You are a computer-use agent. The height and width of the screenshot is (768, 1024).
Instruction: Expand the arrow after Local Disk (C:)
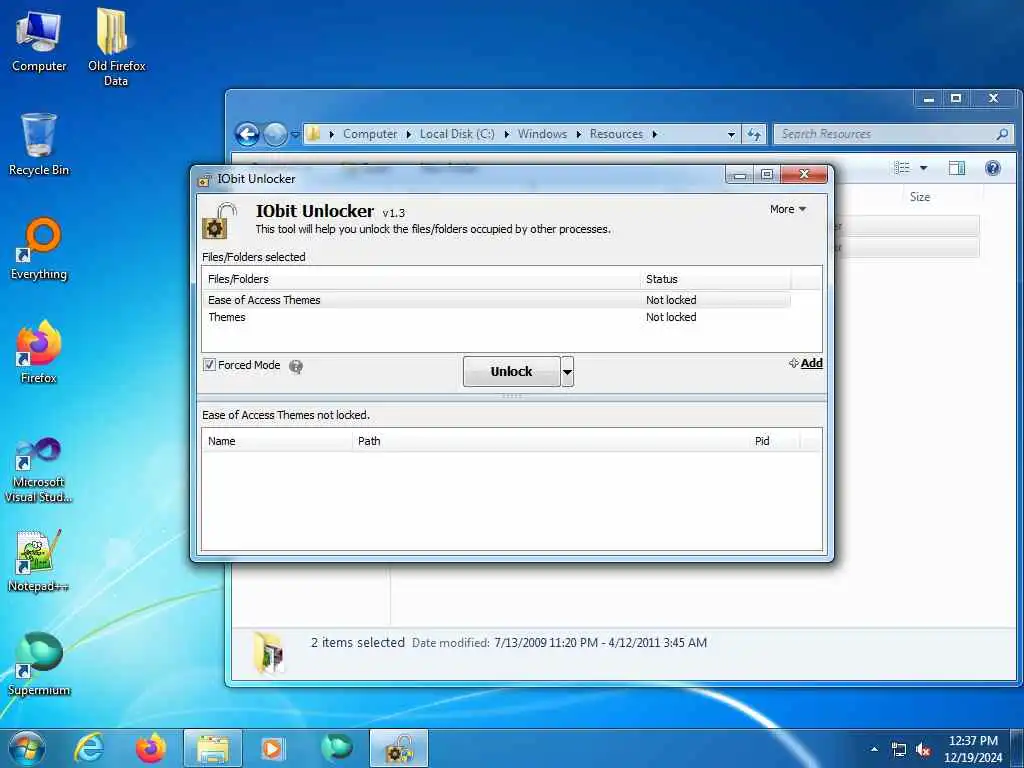point(507,135)
